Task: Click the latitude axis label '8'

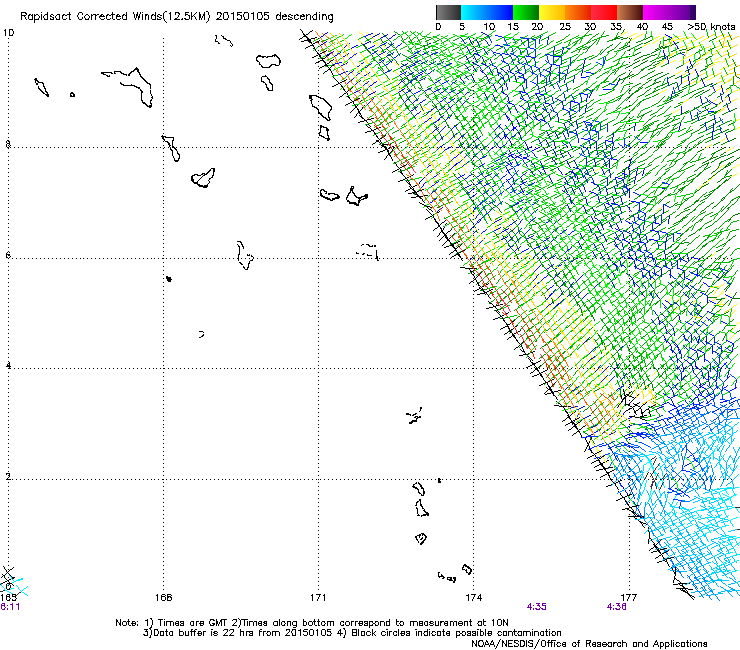Action: pyautogui.click(x=8, y=144)
